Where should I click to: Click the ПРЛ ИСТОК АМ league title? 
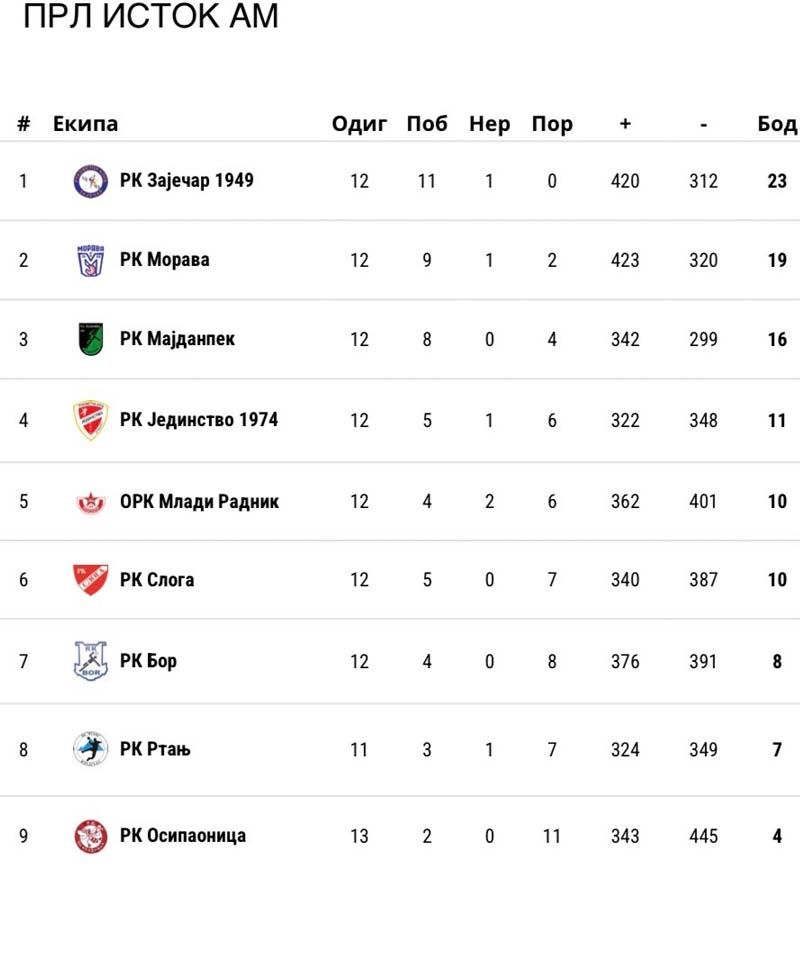tap(150, 17)
